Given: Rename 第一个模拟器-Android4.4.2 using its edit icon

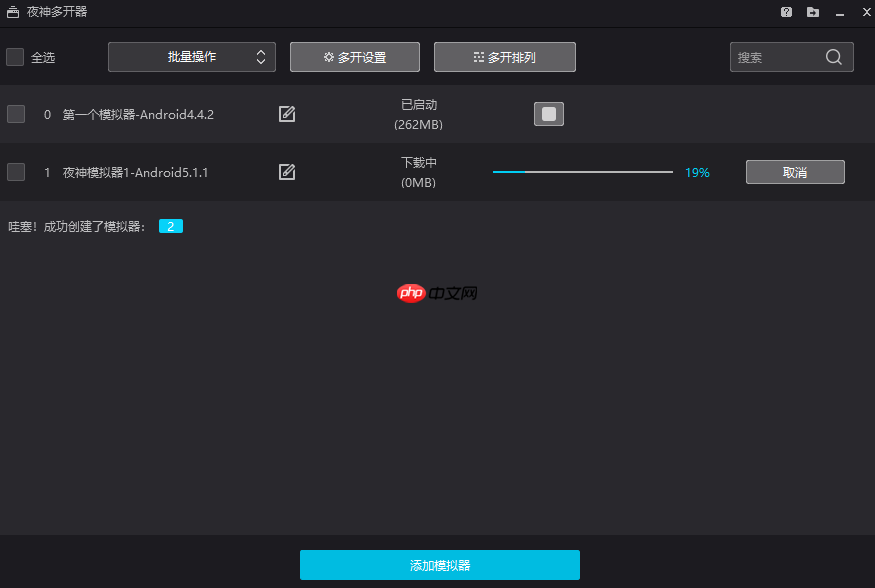Looking at the screenshot, I should (x=287, y=114).
